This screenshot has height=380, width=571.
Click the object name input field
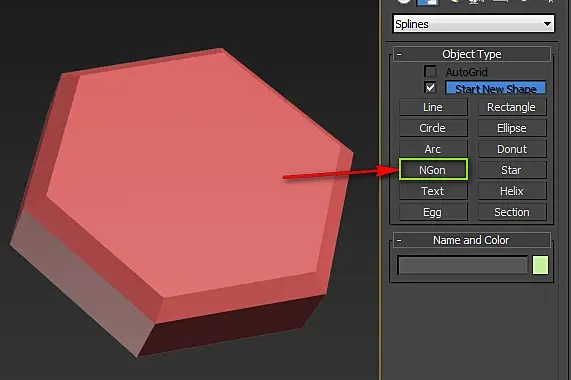[x=462, y=265]
